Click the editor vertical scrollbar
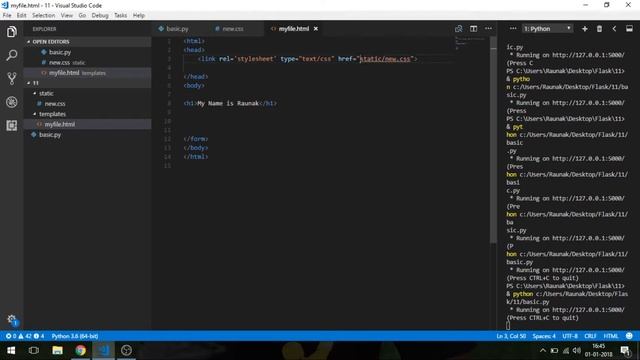640x360 pixels. click(x=493, y=139)
